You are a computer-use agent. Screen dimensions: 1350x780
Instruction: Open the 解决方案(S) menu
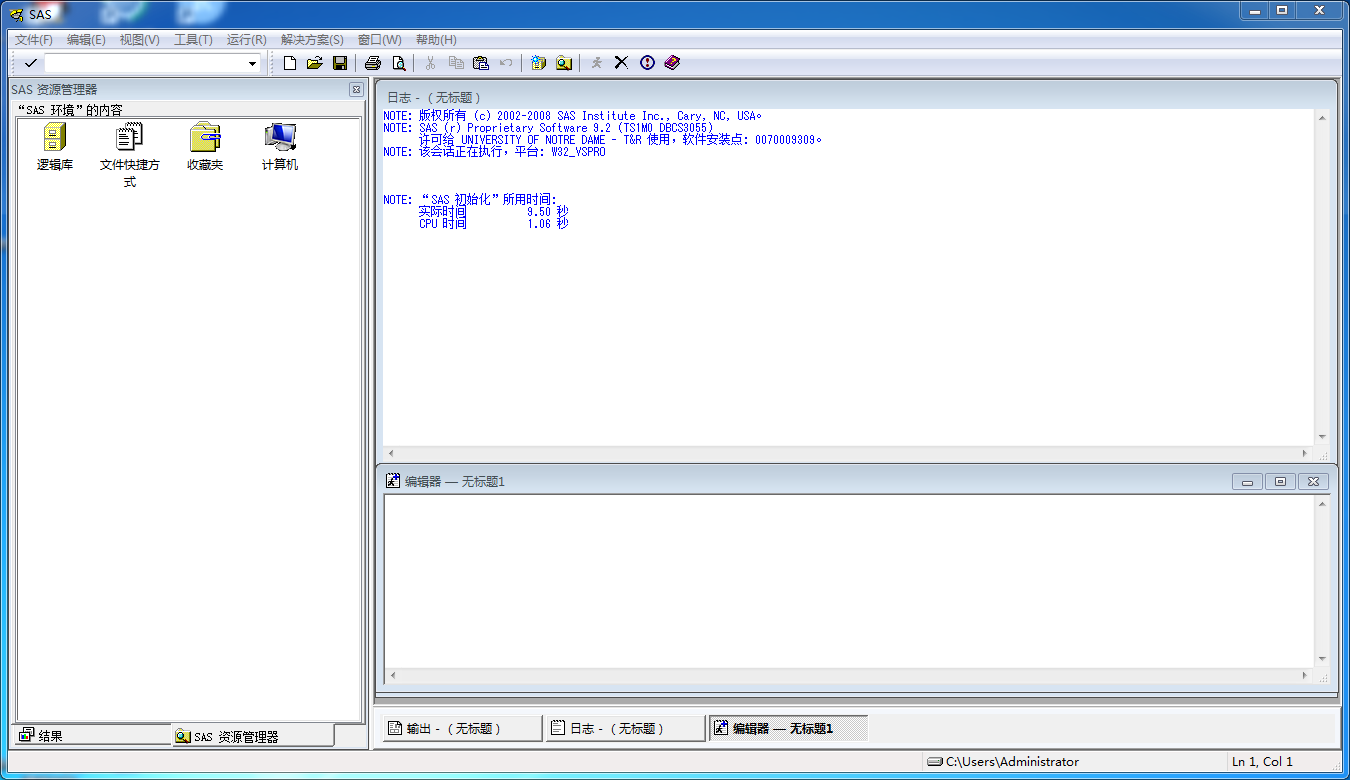coord(312,40)
